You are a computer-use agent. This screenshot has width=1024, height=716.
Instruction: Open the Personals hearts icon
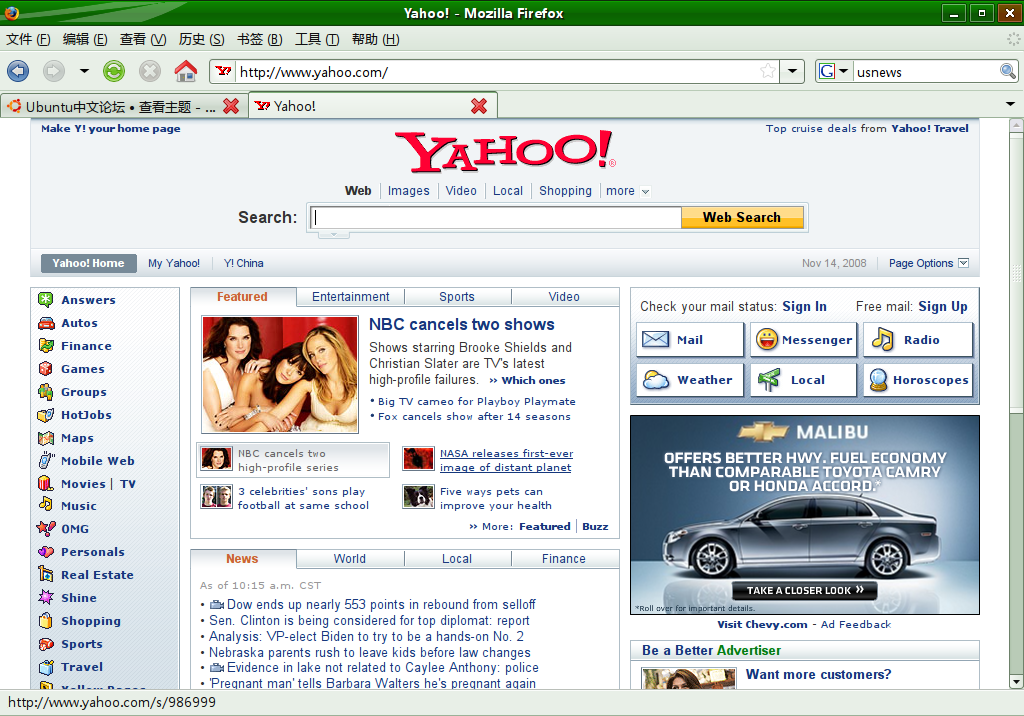click(46, 552)
